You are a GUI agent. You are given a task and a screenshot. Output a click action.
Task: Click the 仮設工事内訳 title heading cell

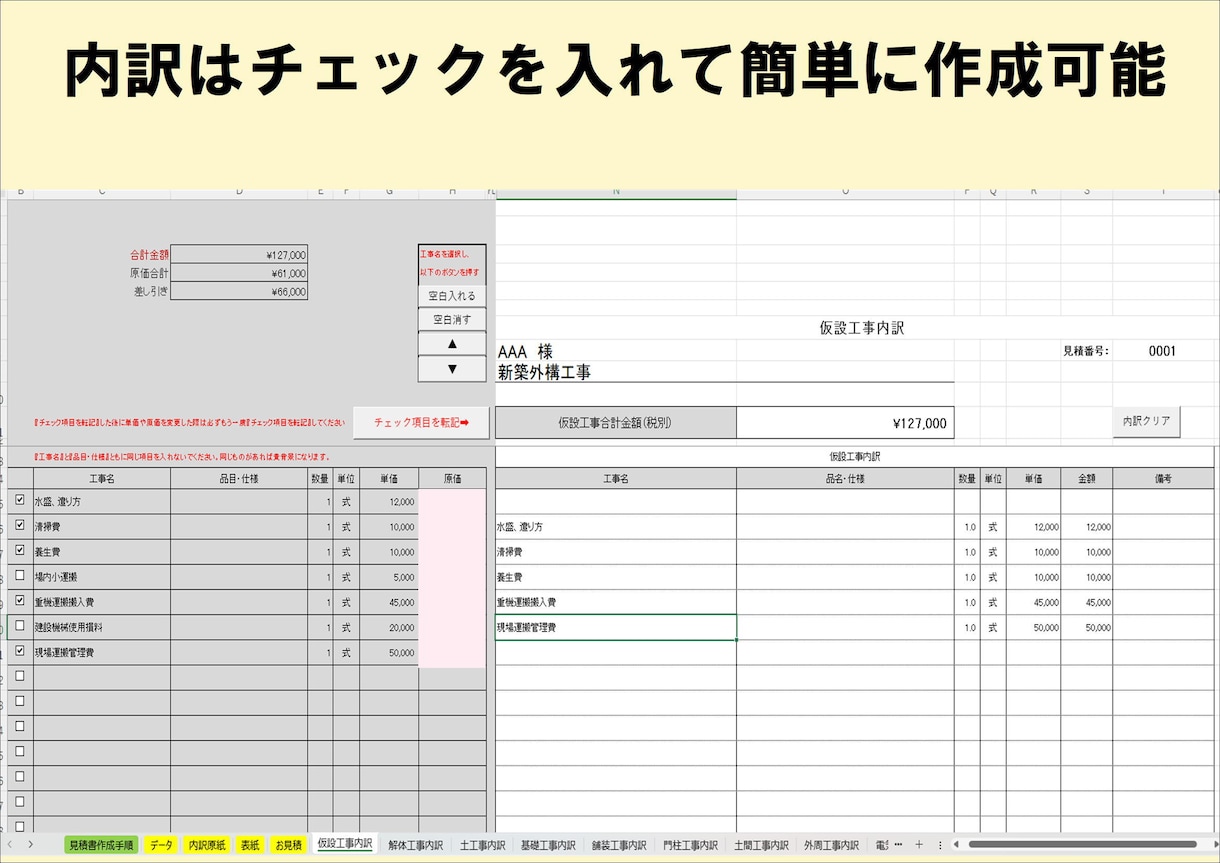pos(861,328)
